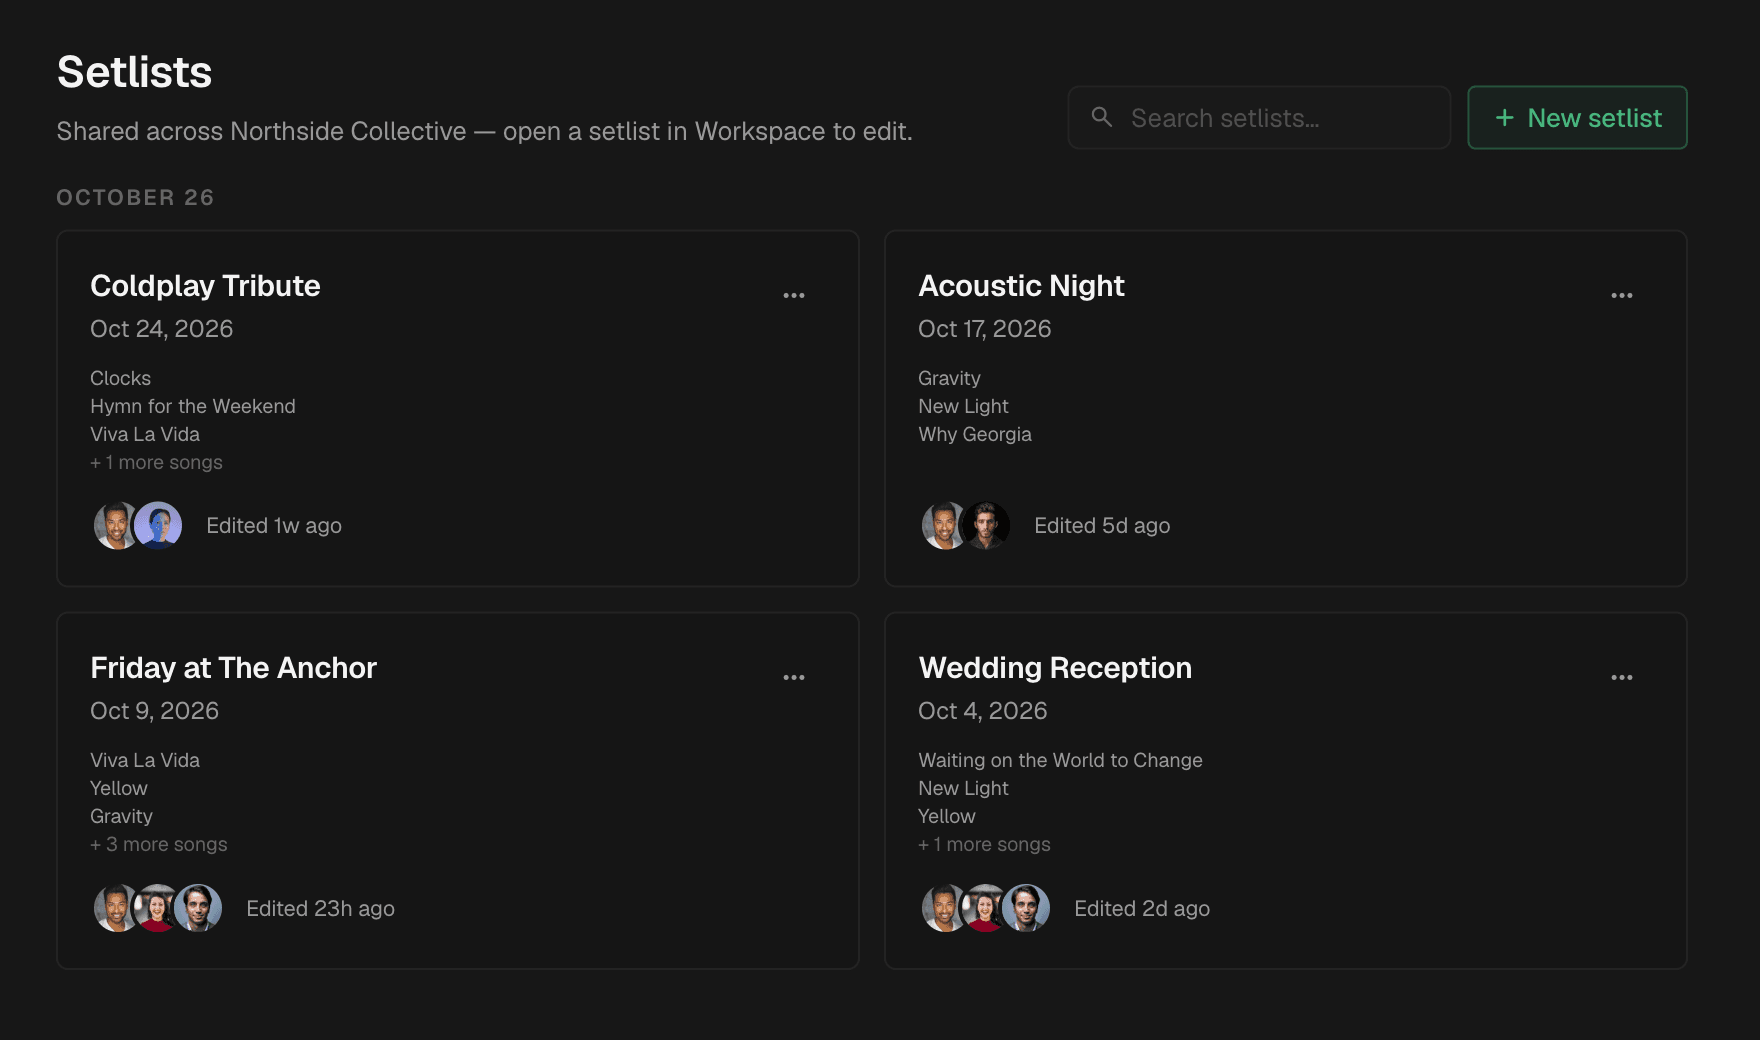The height and width of the screenshot is (1040, 1760).
Task: Select 'Clocks' in Coldplay Tribute
Action: [x=120, y=378]
